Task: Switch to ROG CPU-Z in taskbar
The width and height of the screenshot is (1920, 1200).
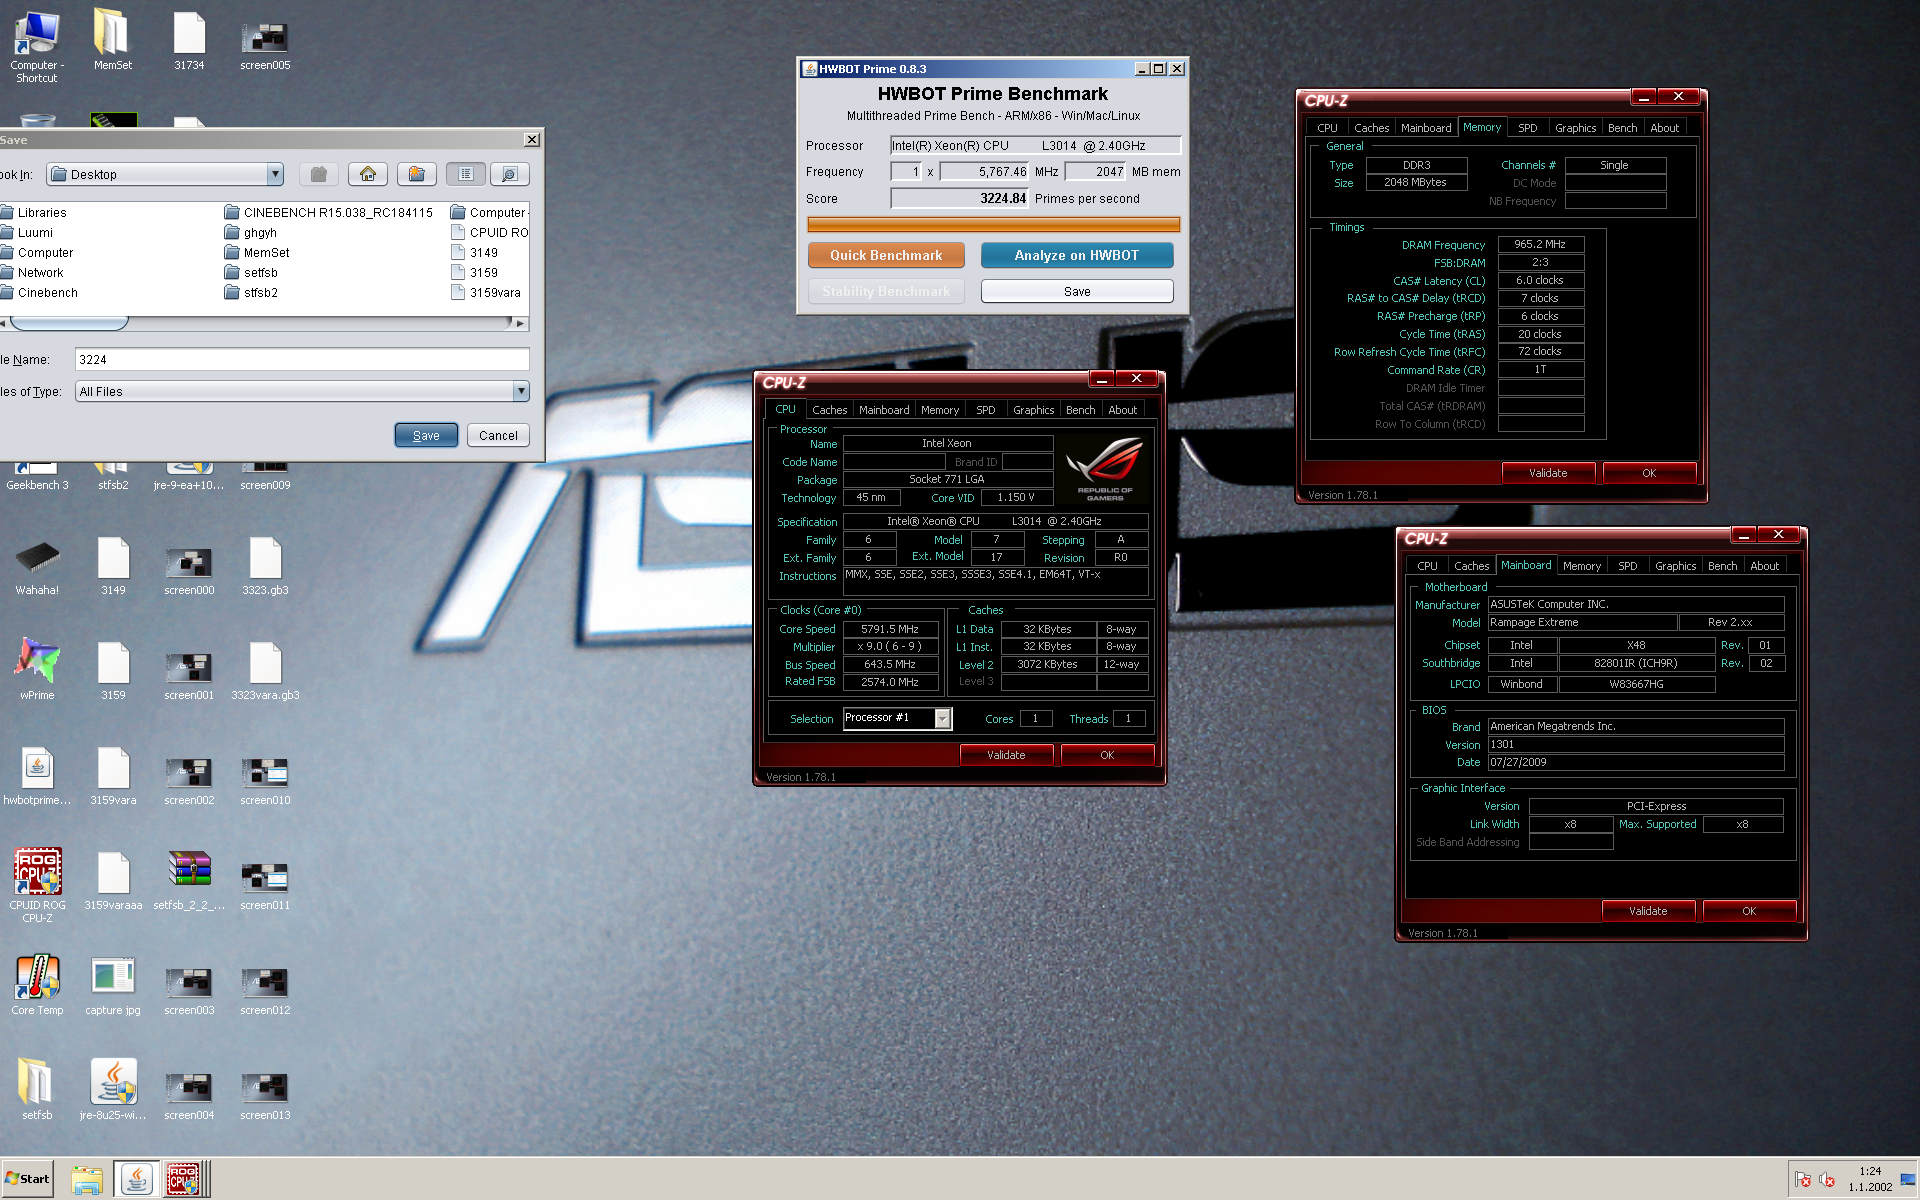Action: [186, 1179]
